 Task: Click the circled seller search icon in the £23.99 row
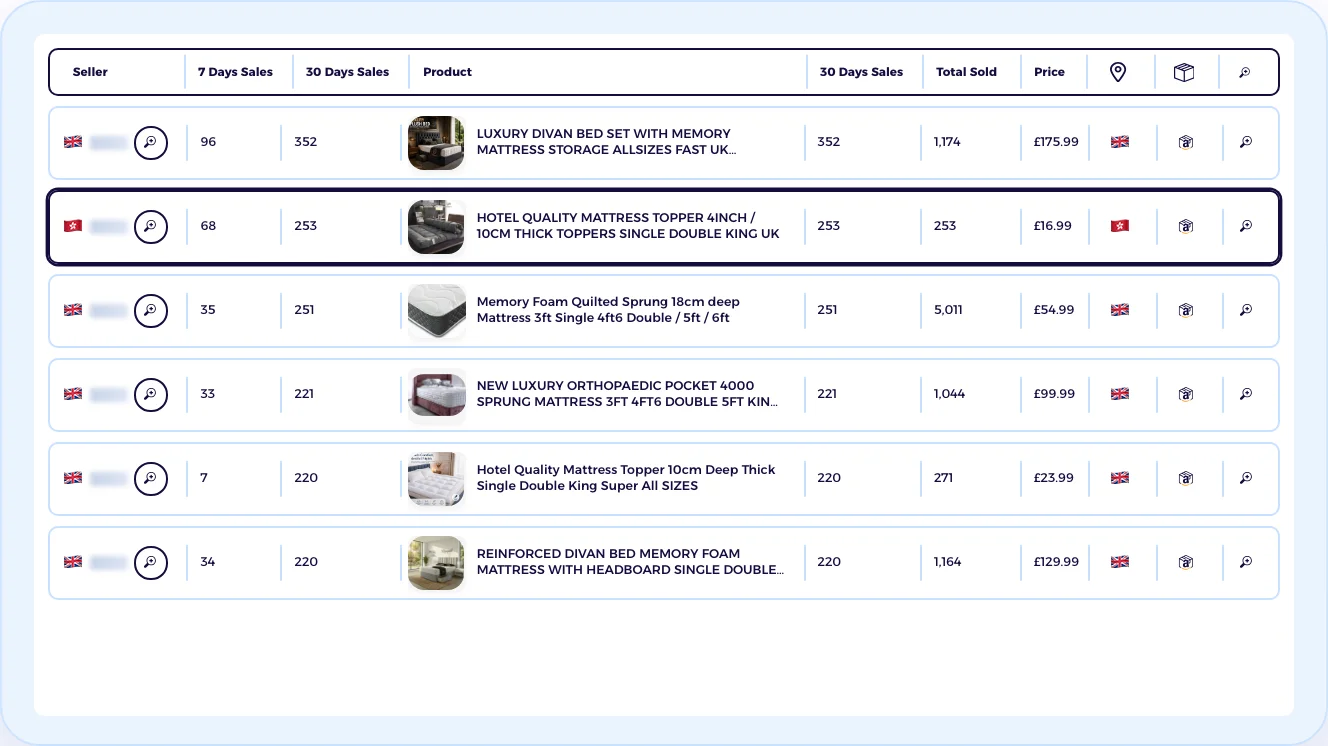[x=151, y=478]
